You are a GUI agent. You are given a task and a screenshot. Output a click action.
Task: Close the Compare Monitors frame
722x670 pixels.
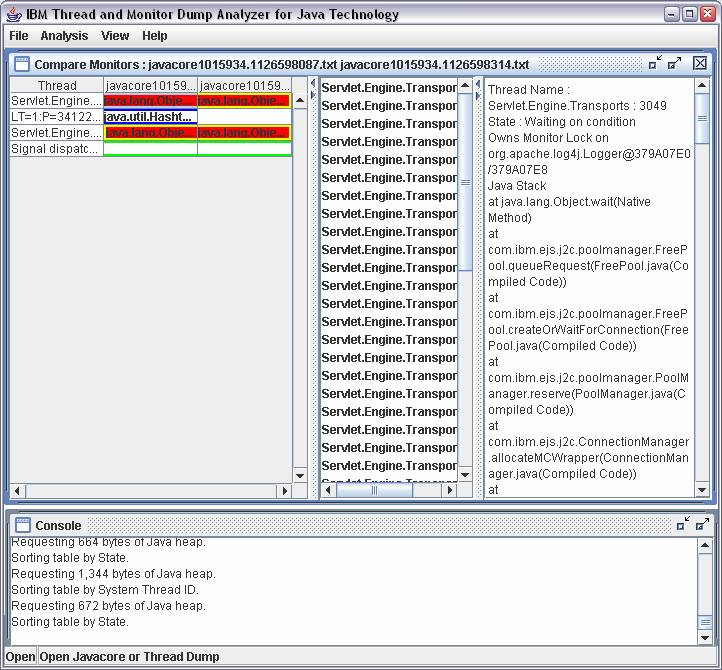point(700,63)
